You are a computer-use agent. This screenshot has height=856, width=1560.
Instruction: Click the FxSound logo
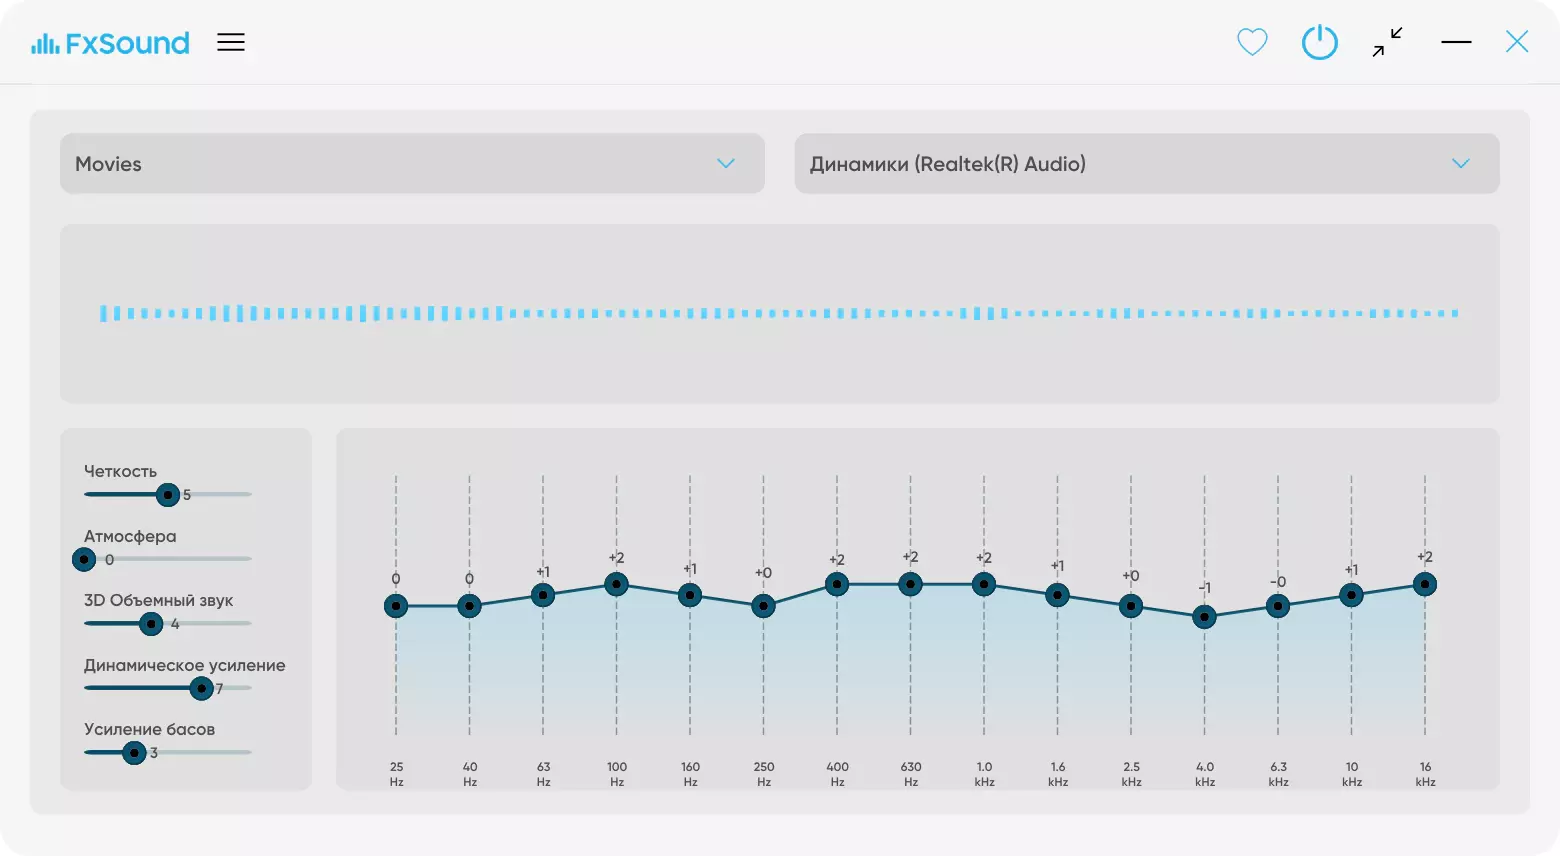coord(110,43)
